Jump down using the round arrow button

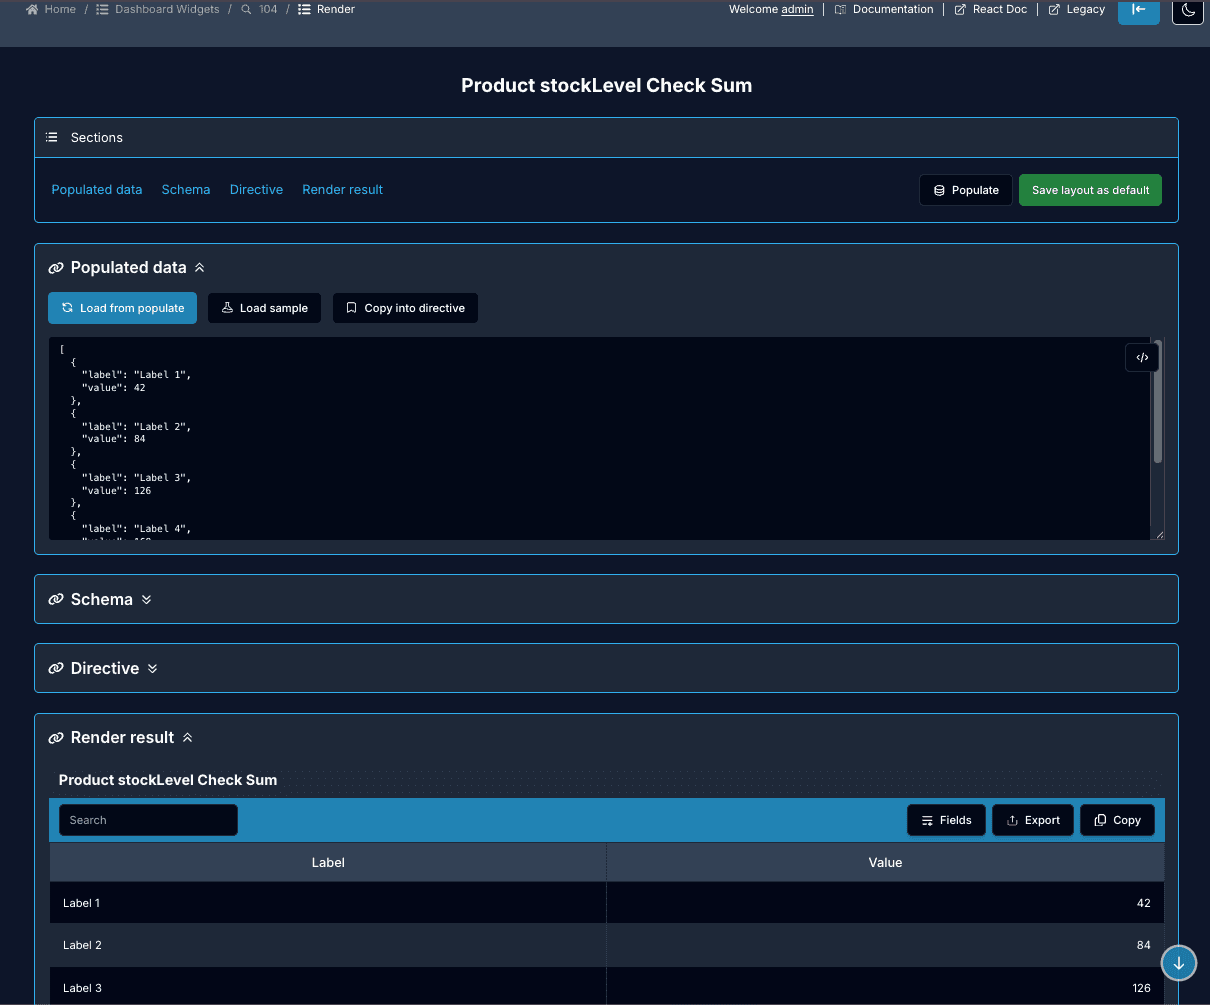[x=1179, y=963]
